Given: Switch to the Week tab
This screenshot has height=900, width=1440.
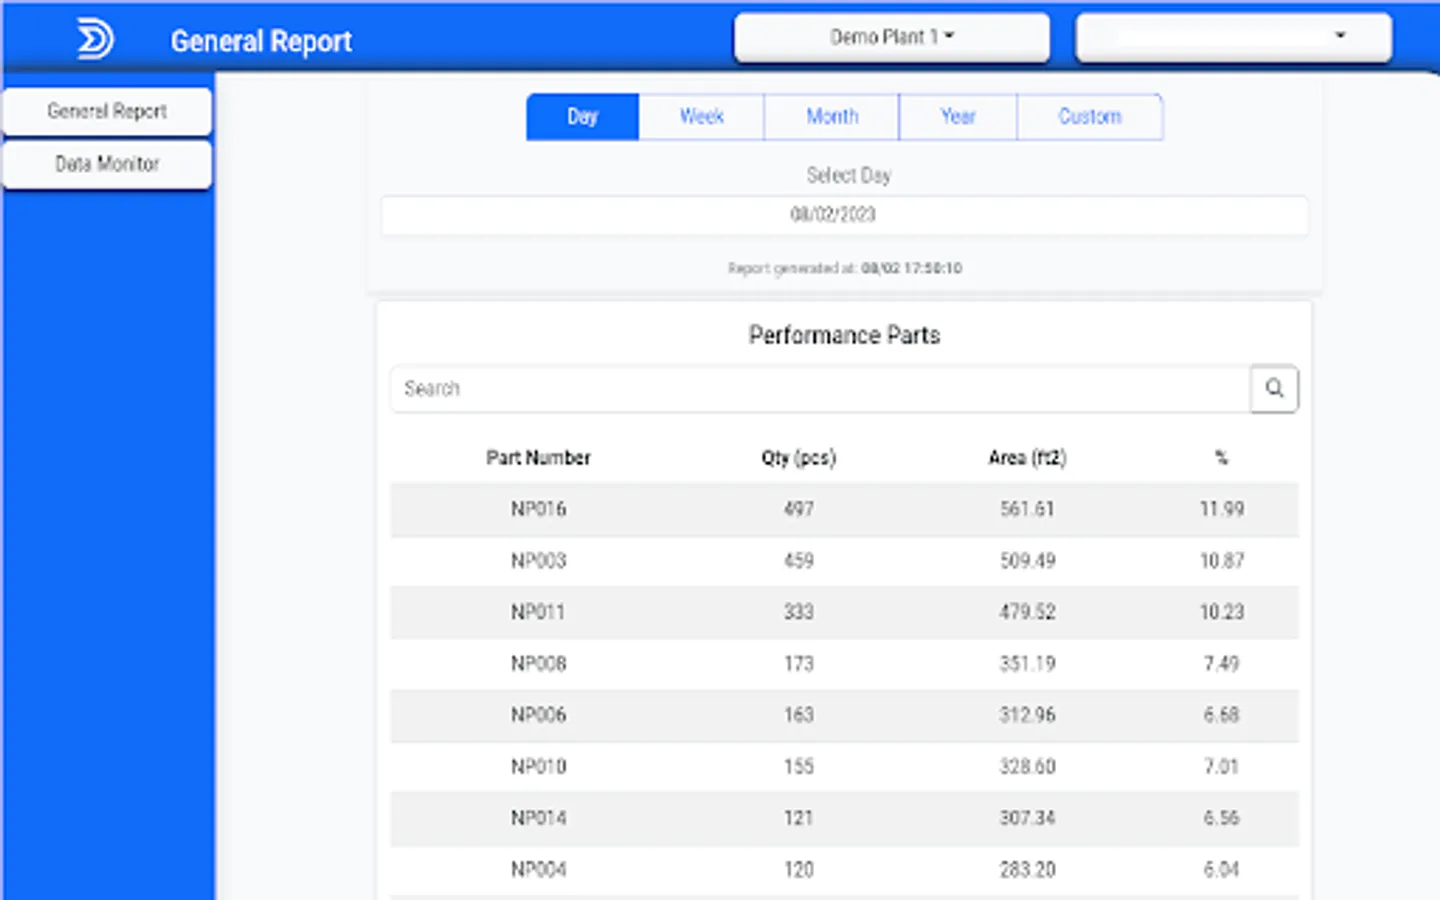Looking at the screenshot, I should (701, 117).
